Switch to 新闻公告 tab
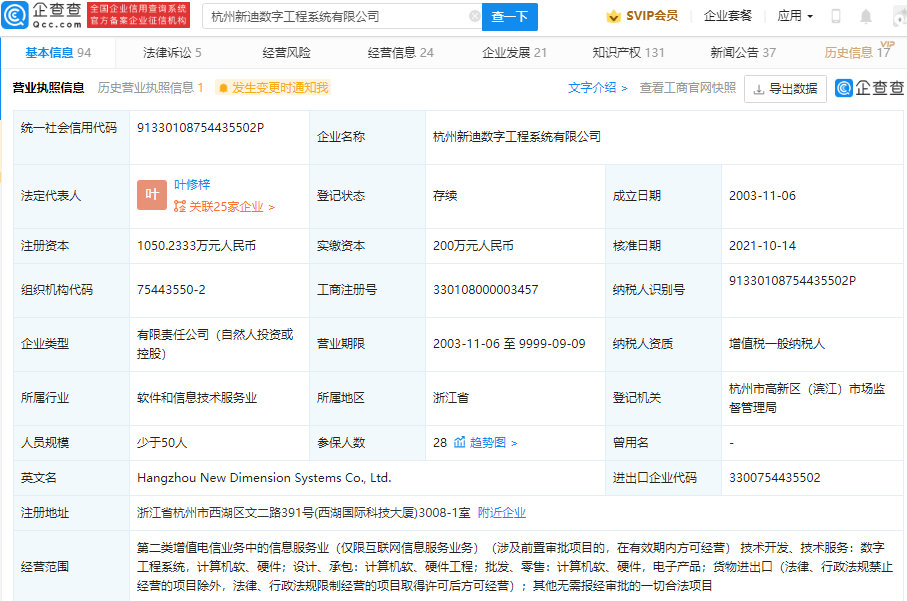This screenshot has height=601, width=907. point(743,53)
